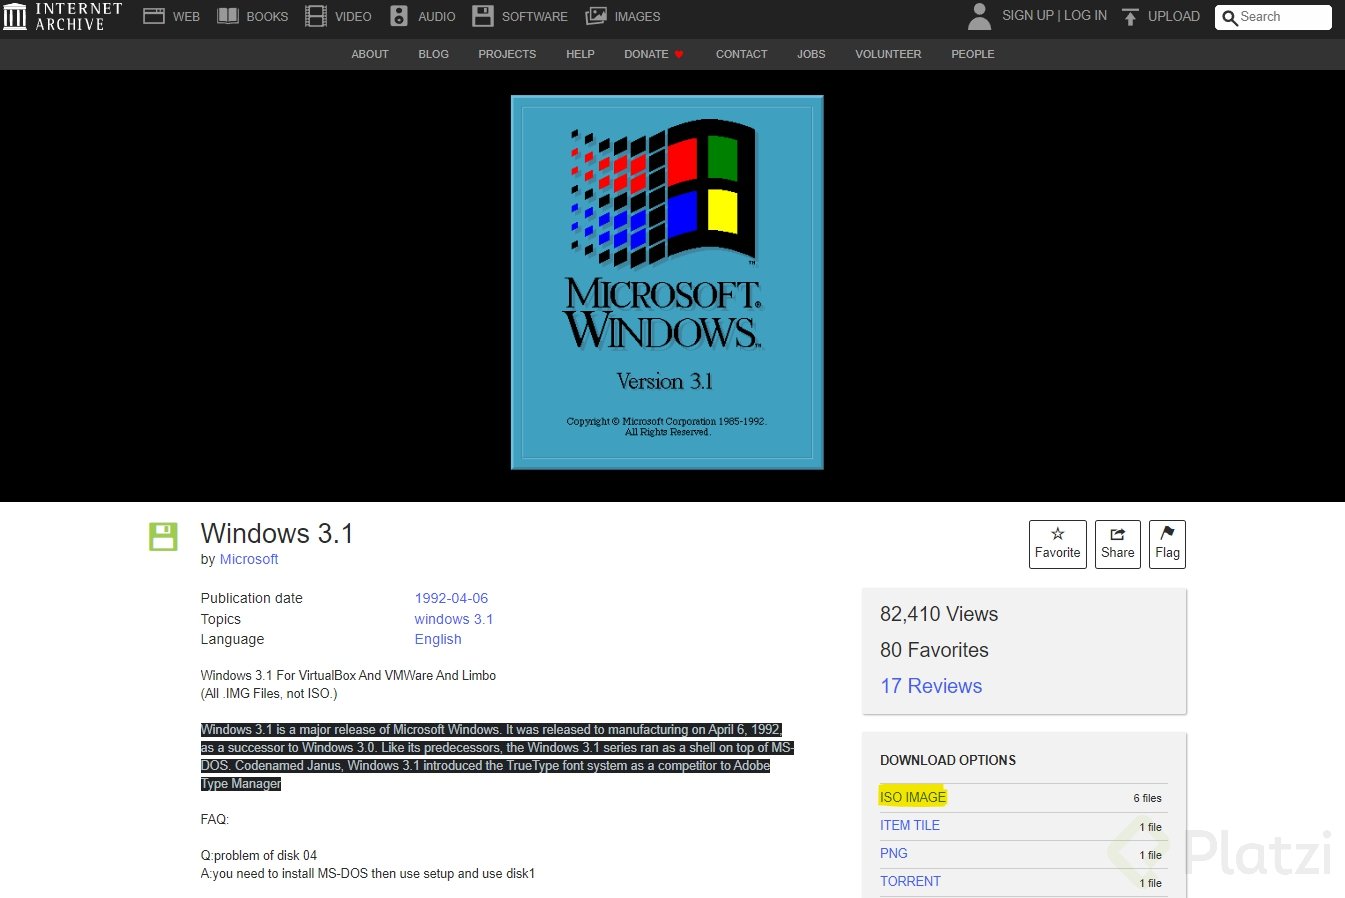The image size is (1345, 898).
Task: Click the English language link
Action: coord(438,639)
